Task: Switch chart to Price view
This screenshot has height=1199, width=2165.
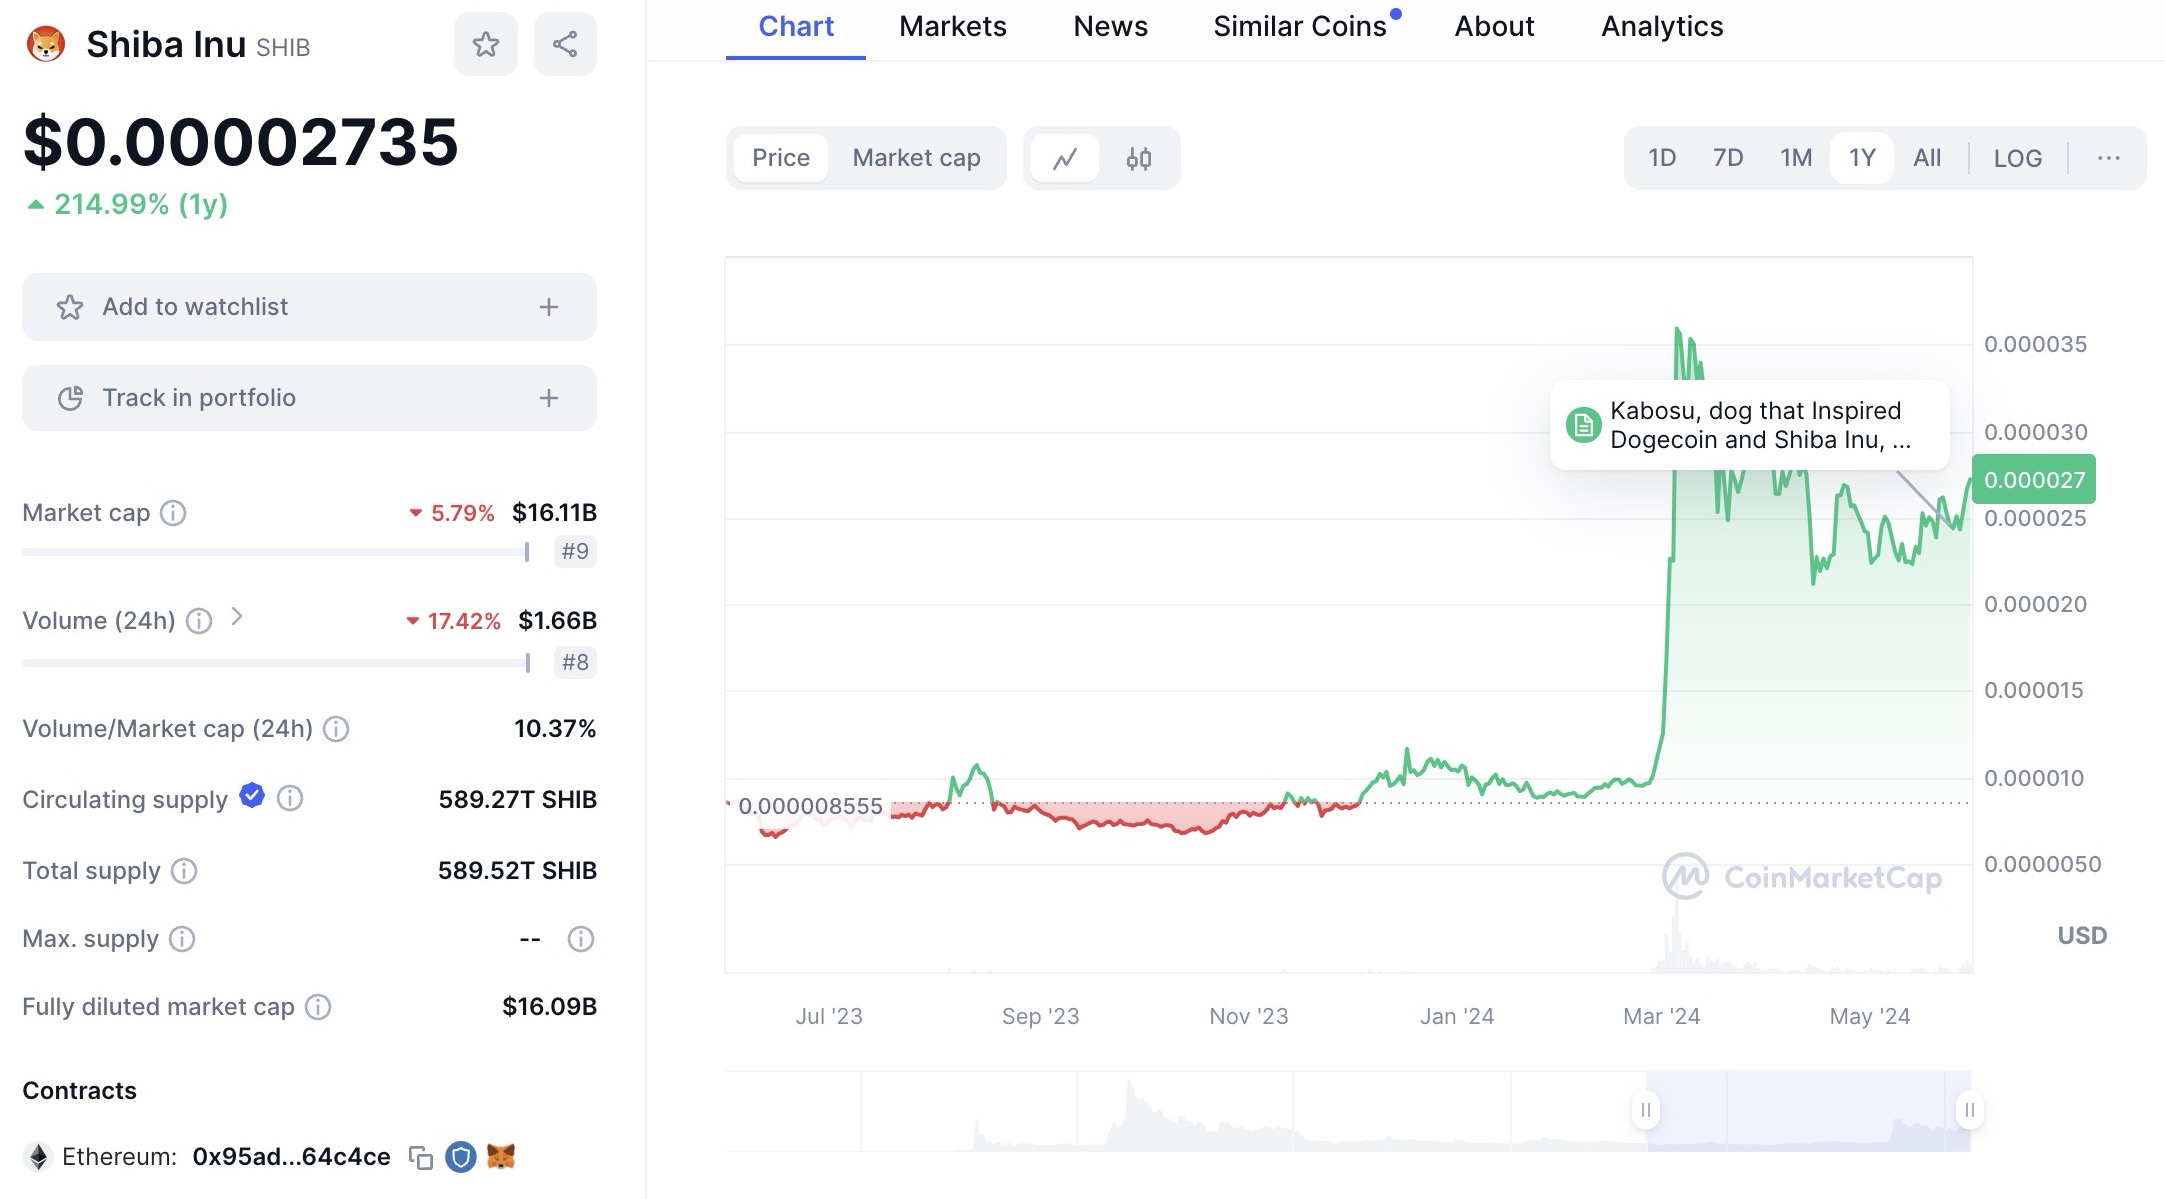Action: pyautogui.click(x=781, y=158)
